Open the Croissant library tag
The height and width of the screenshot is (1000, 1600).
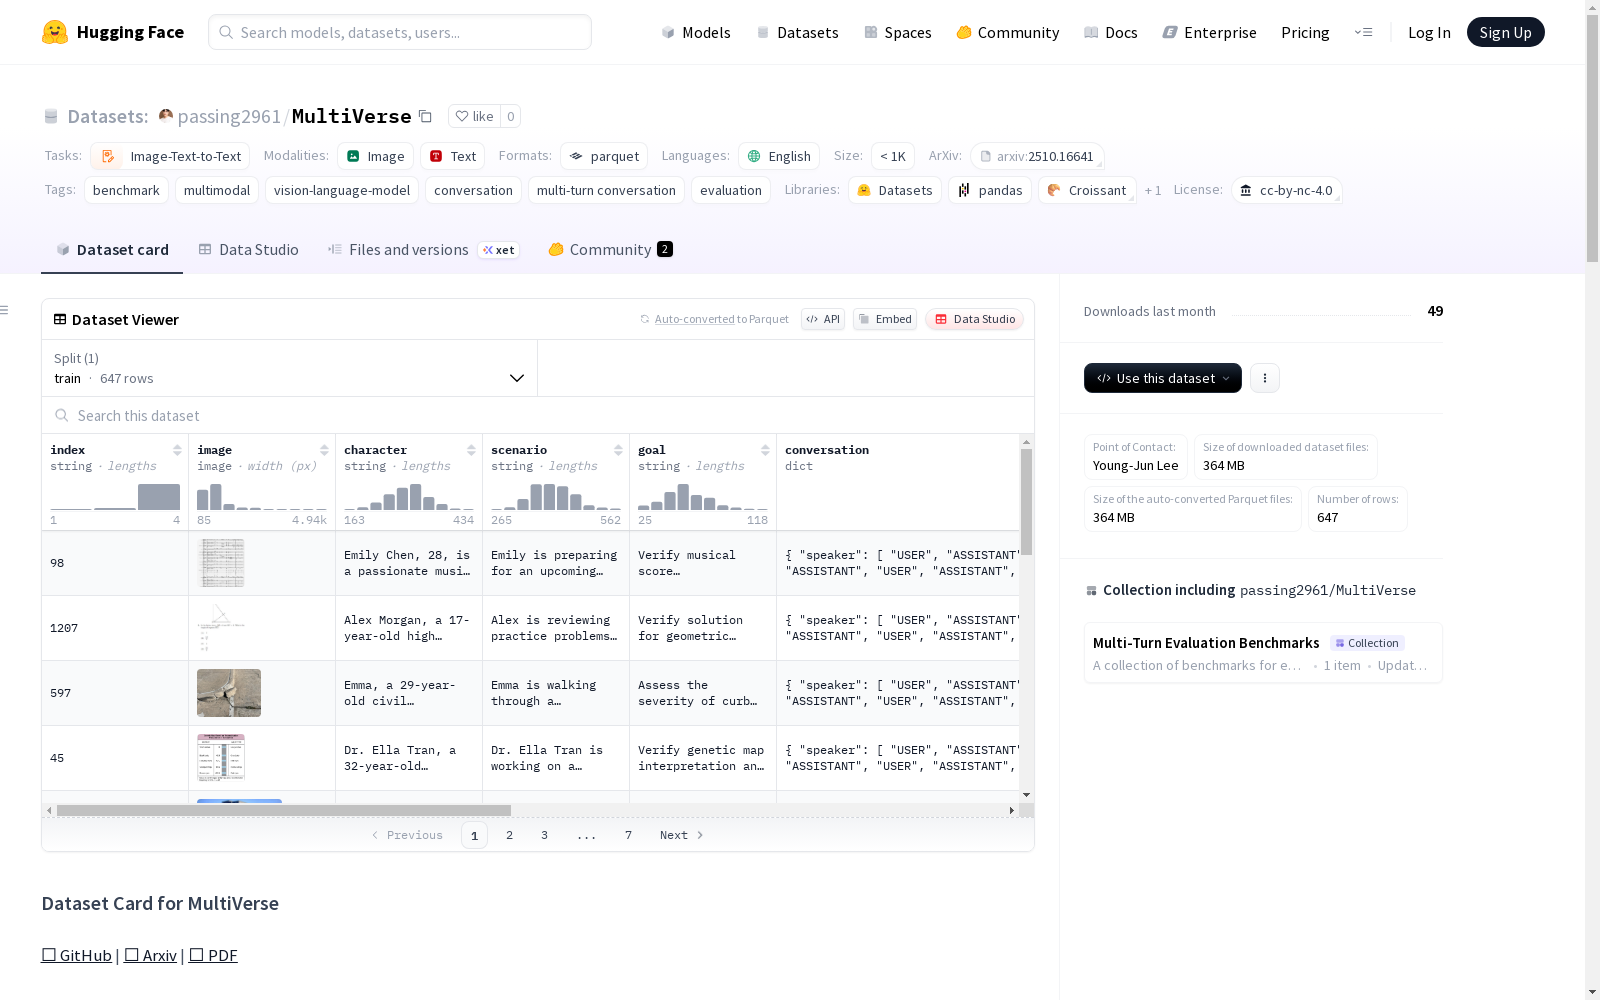[1087, 190]
